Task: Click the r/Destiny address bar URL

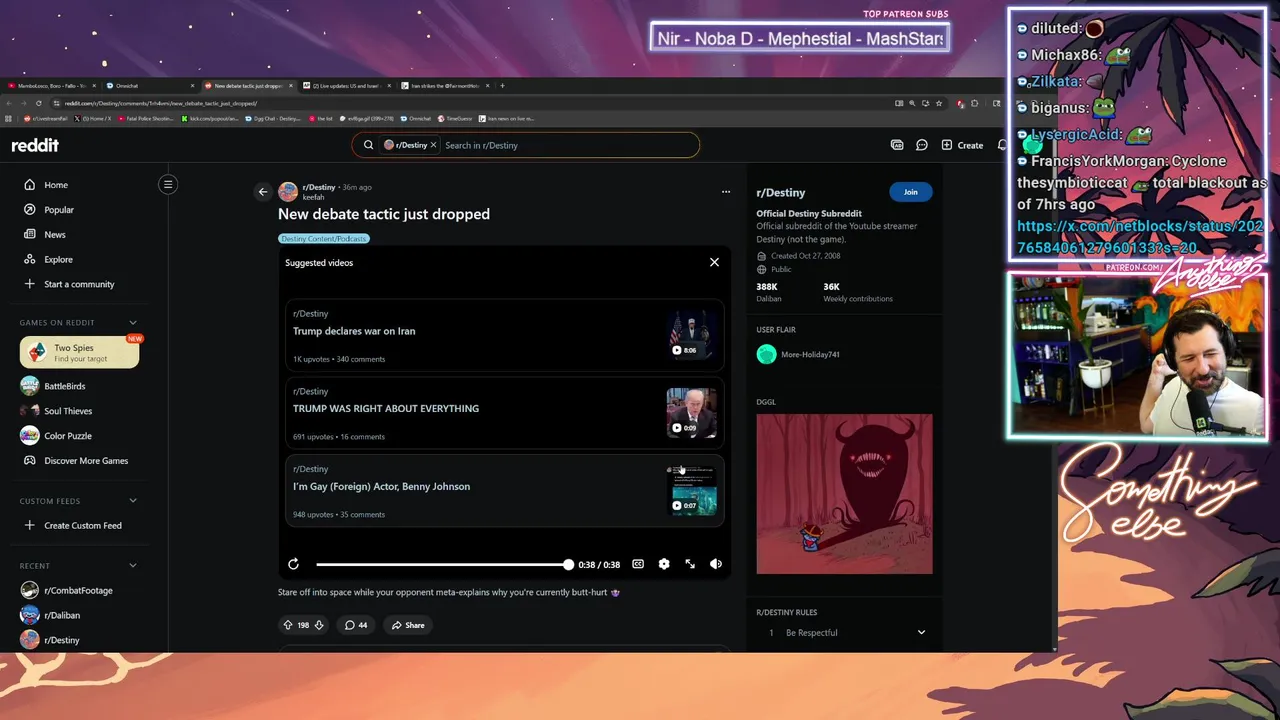Action: 160,103
